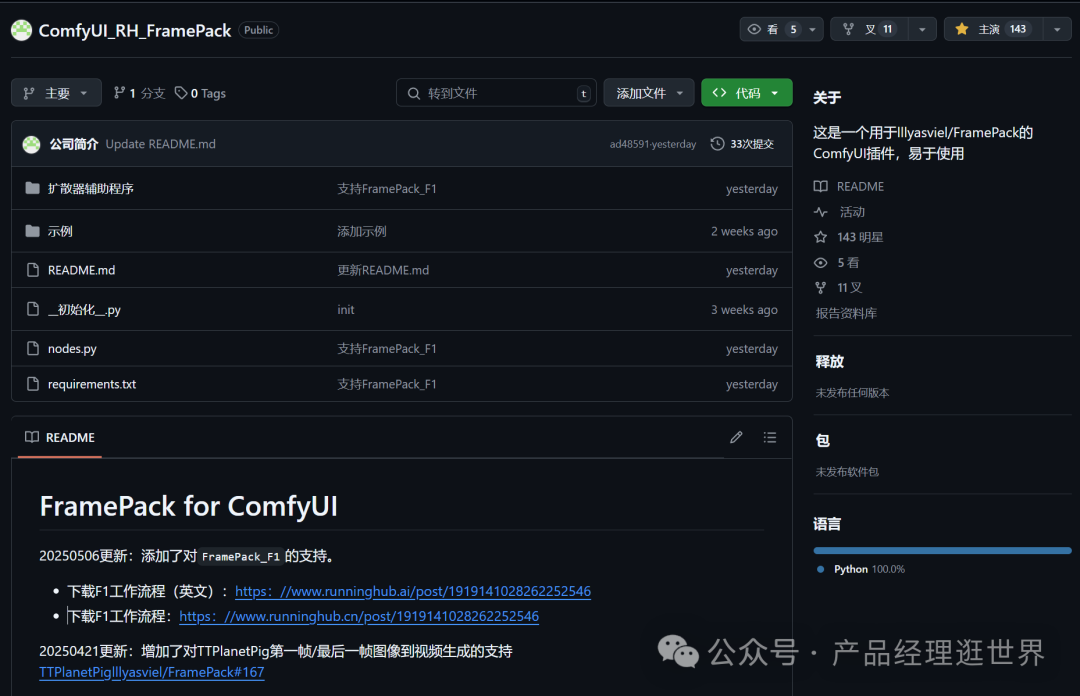
Task: Click the ComfyUI_RH_FramePack repository title
Action: [135, 30]
